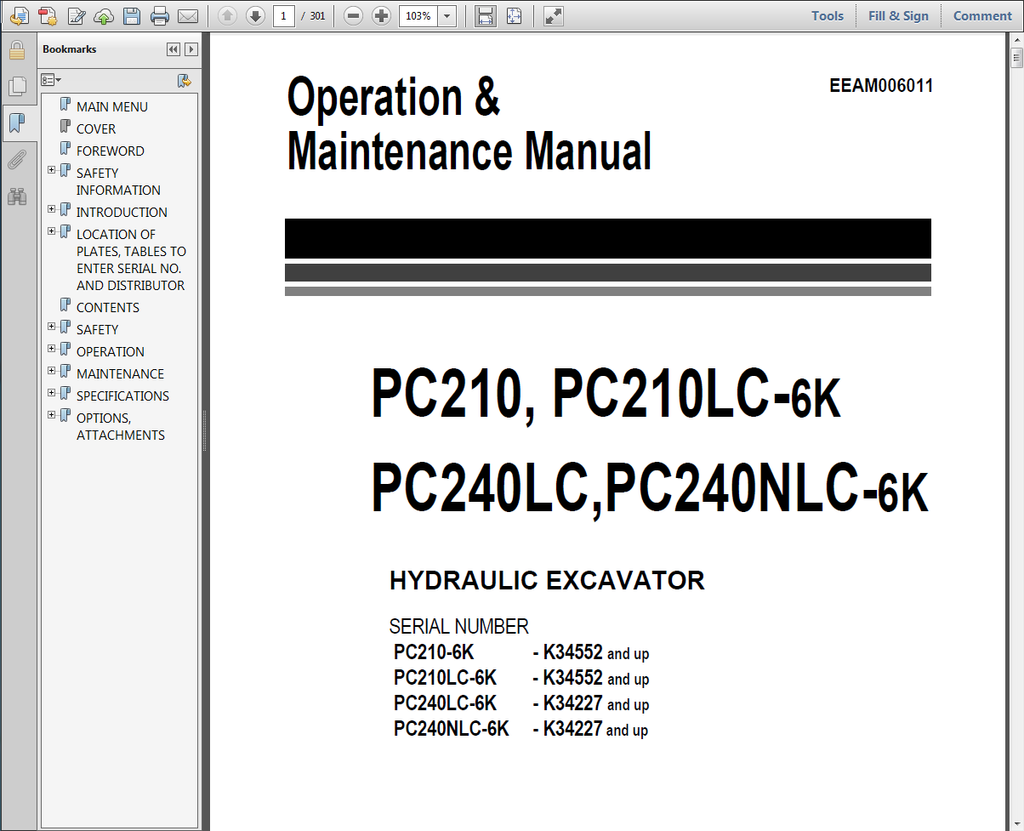Switch to read mode fullscreen icon

coord(553,16)
